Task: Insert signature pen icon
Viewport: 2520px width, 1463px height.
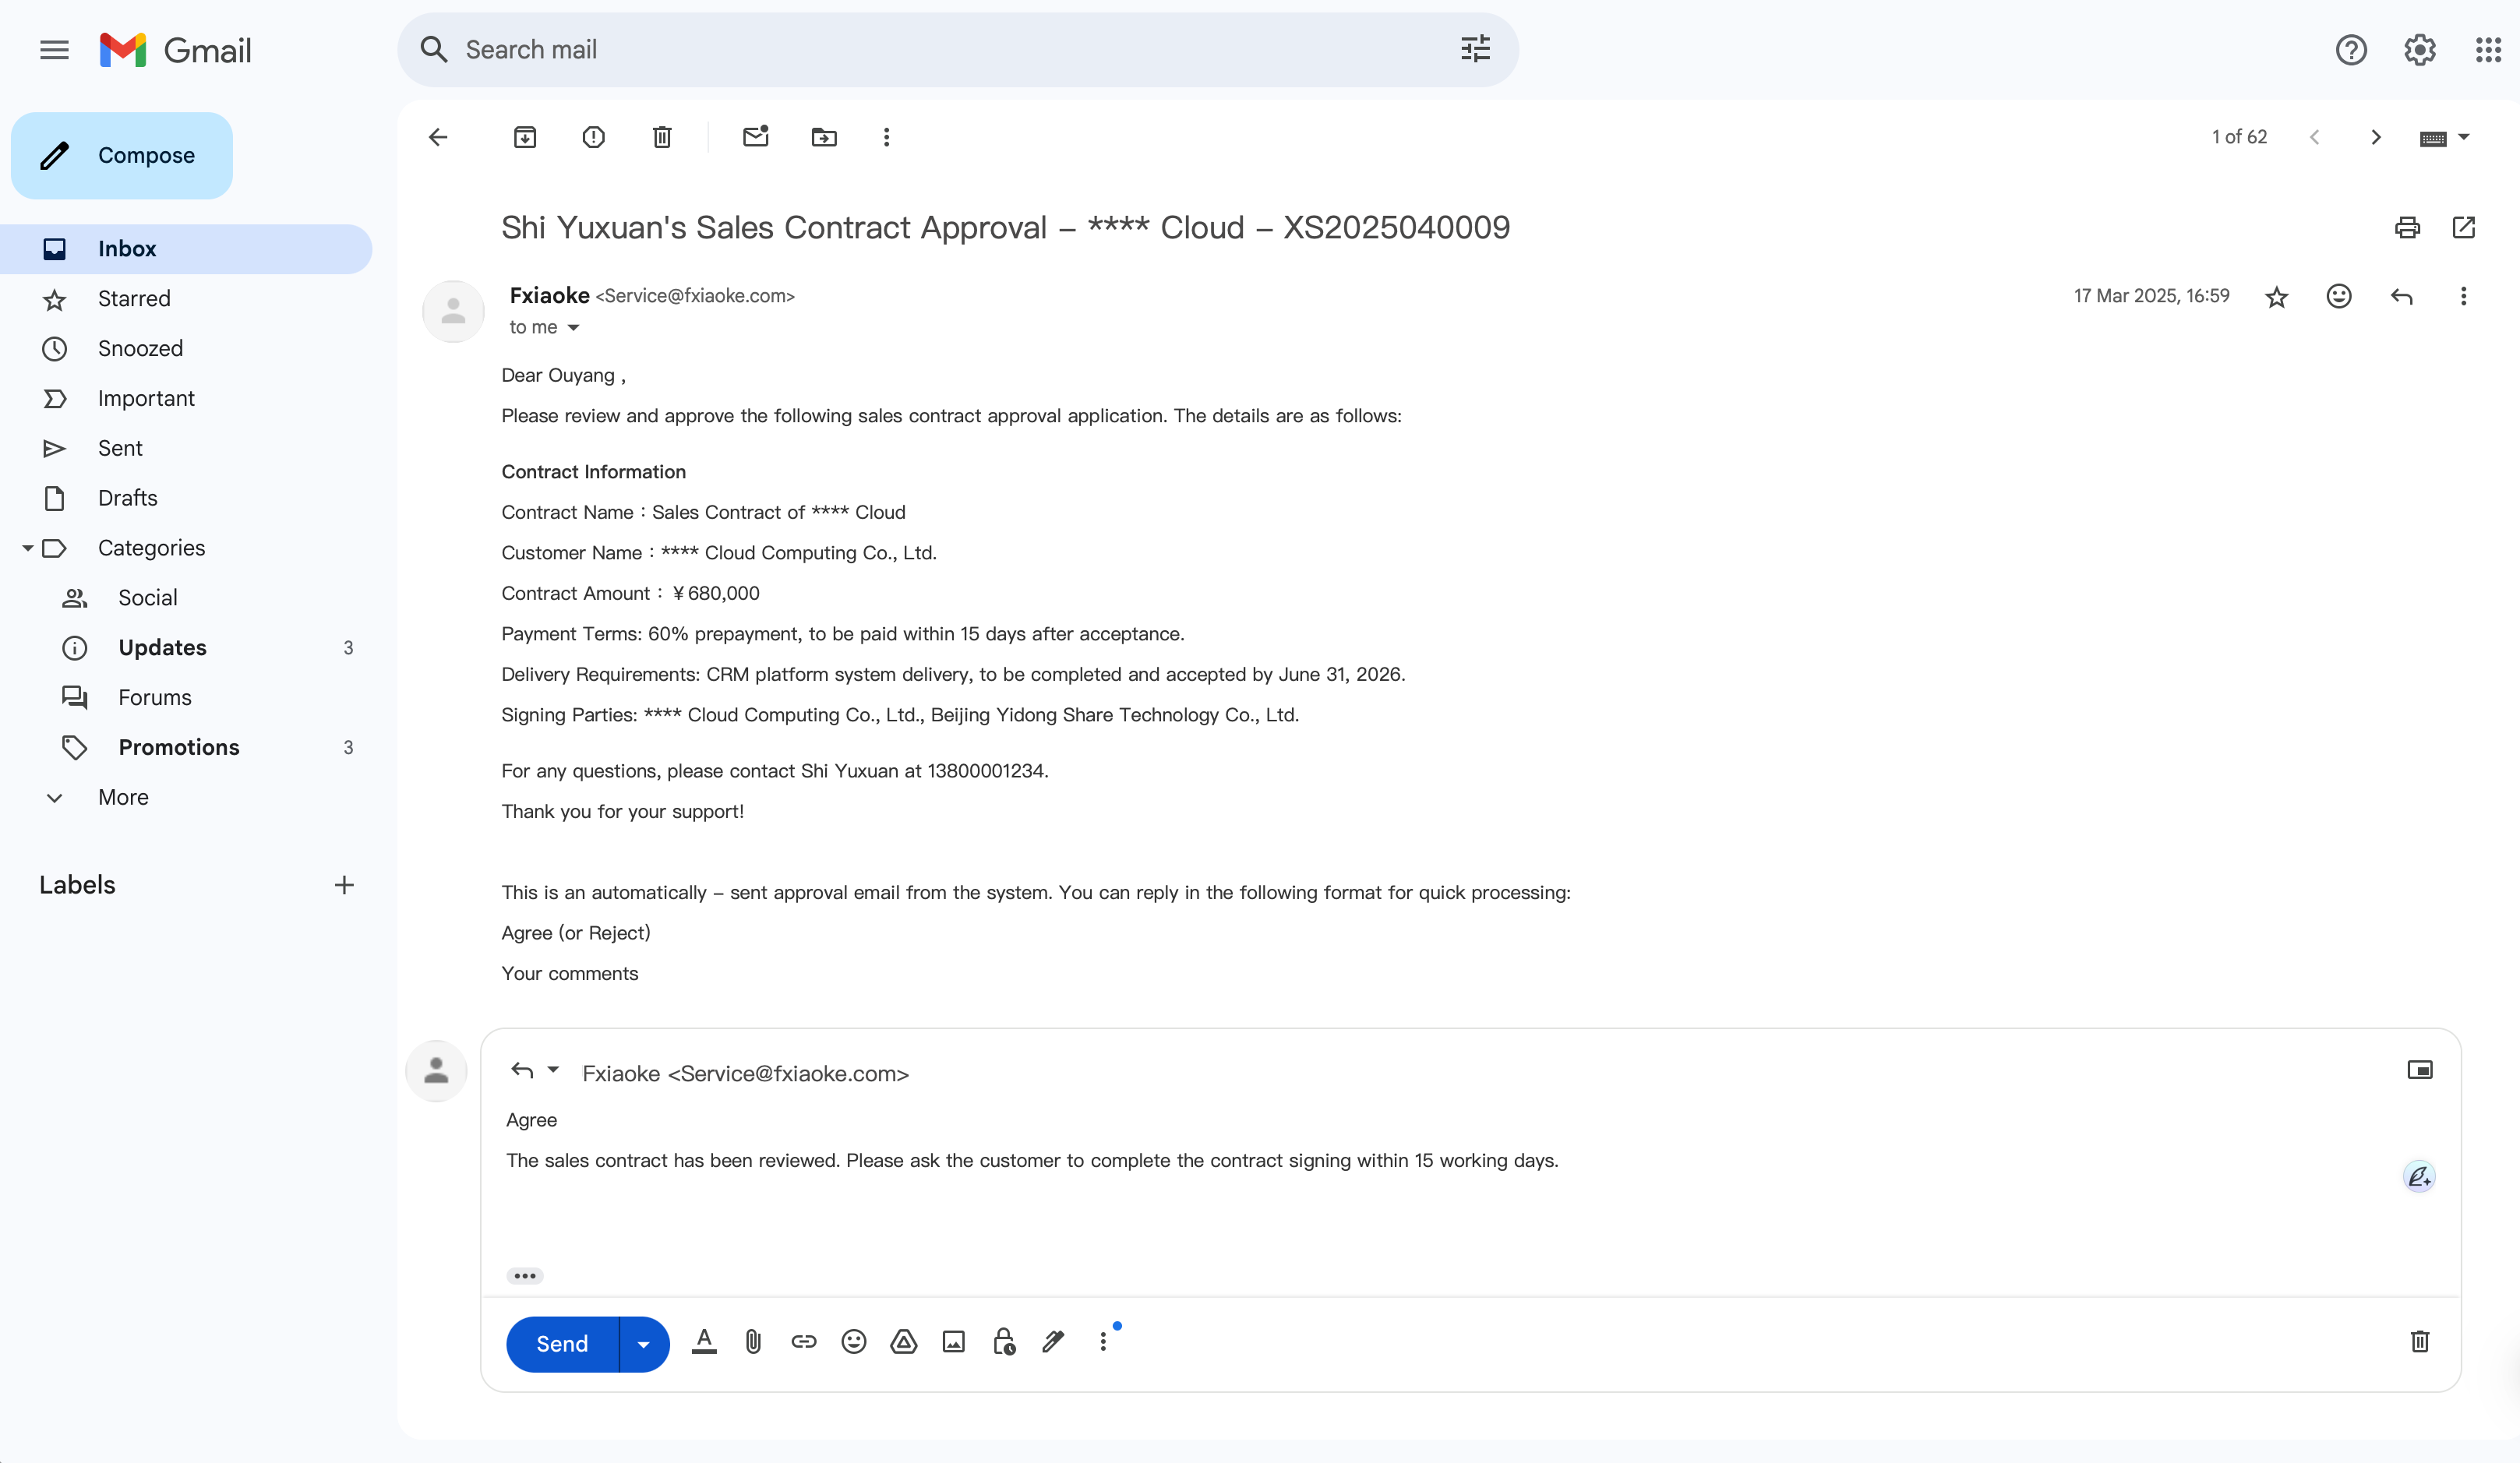Action: pyautogui.click(x=1053, y=1342)
